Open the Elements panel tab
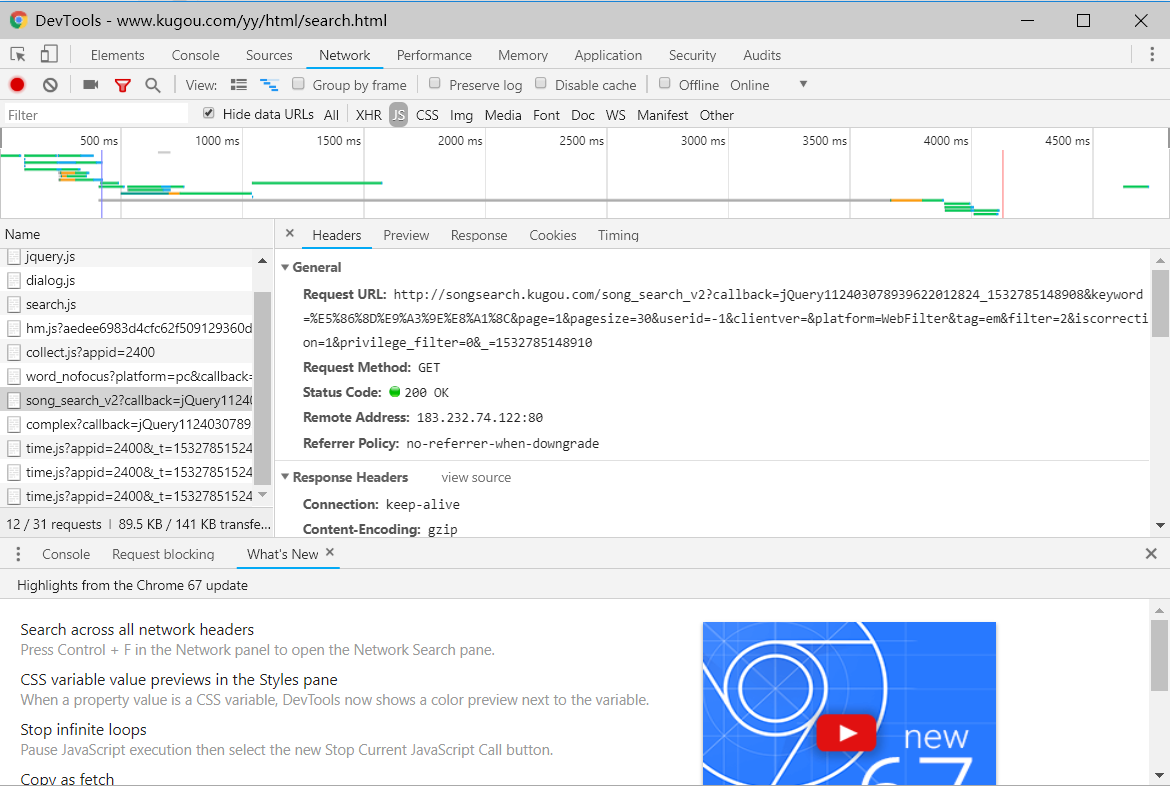This screenshot has width=1170, height=786. click(117, 55)
